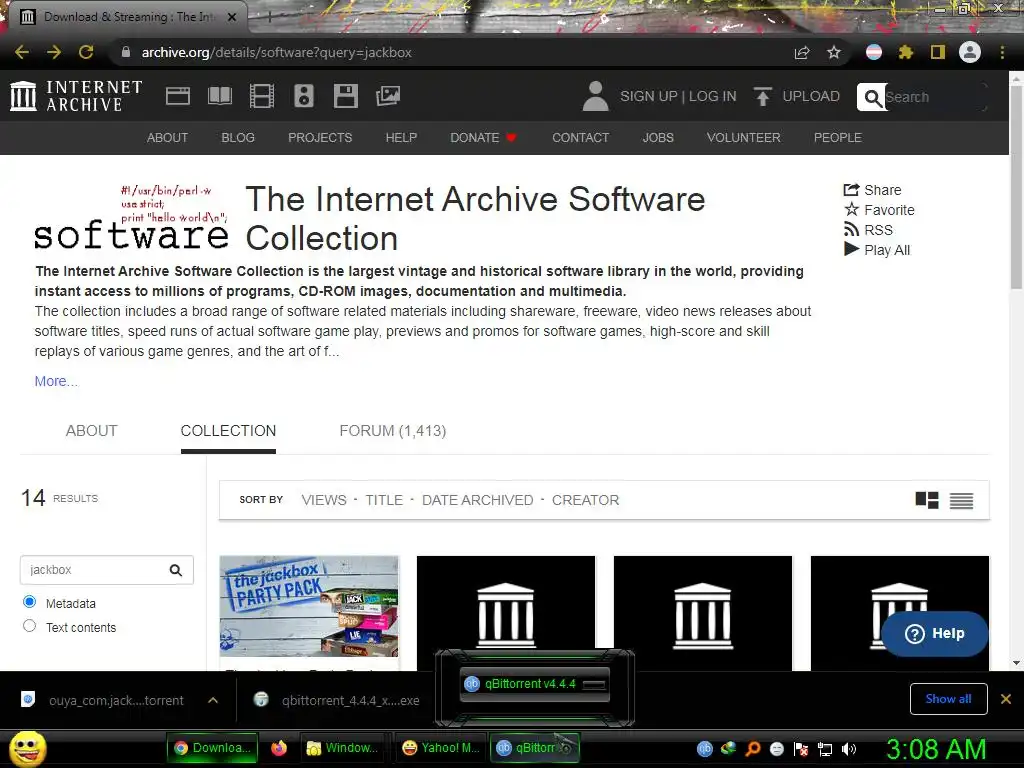Image resolution: width=1024 pixels, height=768 pixels.
Task: Sort results by VIEWS
Action: [324, 500]
